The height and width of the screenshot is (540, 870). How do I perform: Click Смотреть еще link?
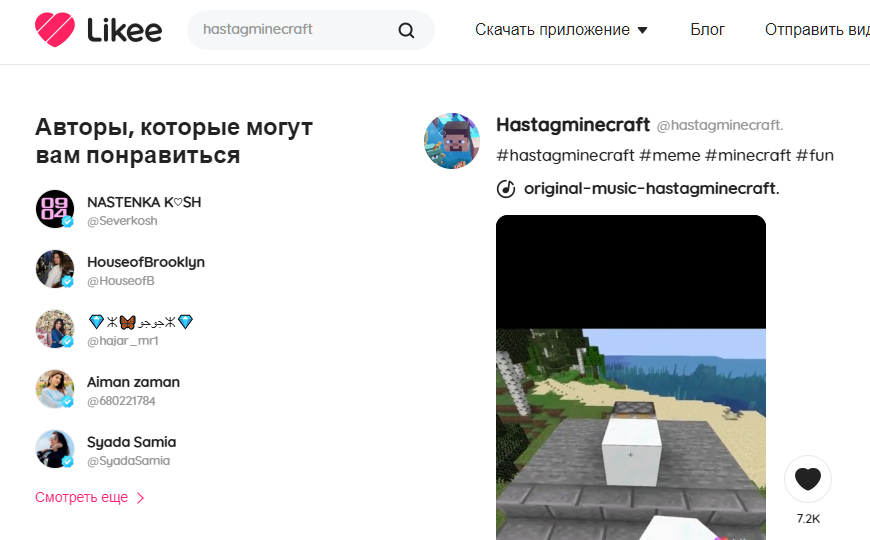(82, 497)
